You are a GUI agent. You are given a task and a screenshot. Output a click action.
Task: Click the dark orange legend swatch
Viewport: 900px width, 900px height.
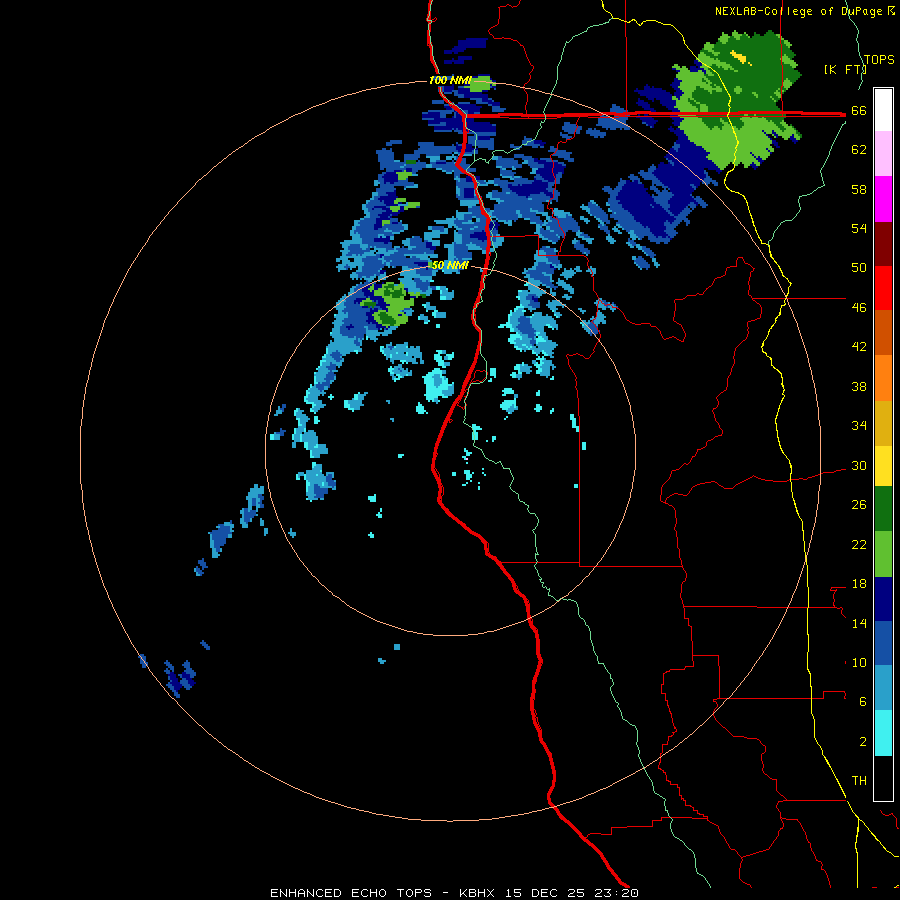(883, 332)
